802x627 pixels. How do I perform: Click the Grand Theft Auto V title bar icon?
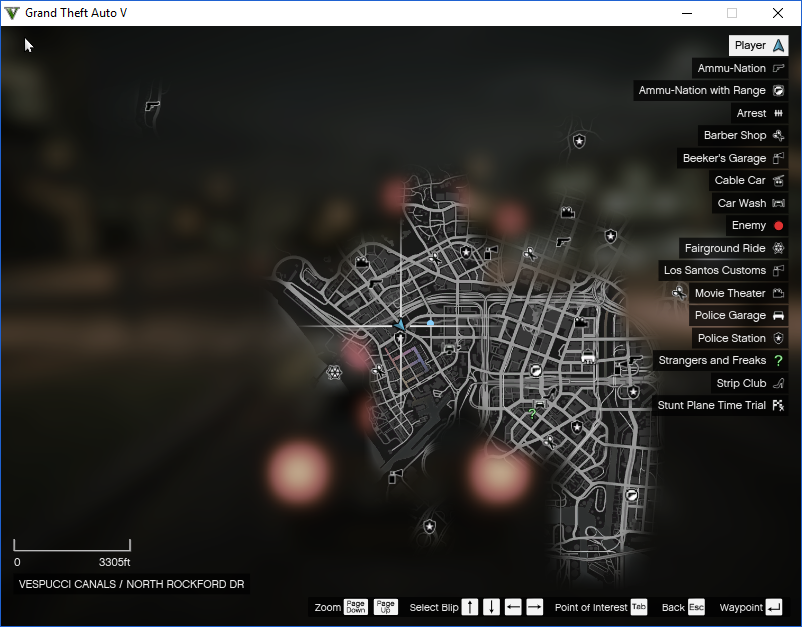(12, 13)
